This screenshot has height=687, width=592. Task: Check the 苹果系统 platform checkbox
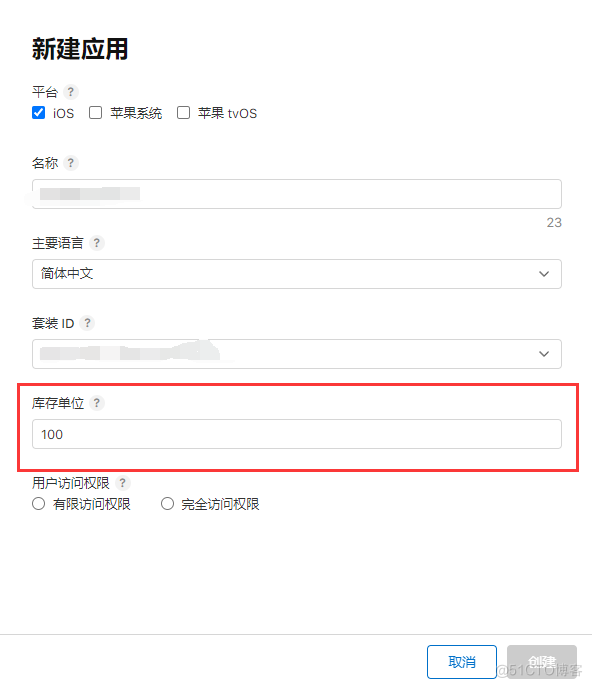tap(96, 113)
